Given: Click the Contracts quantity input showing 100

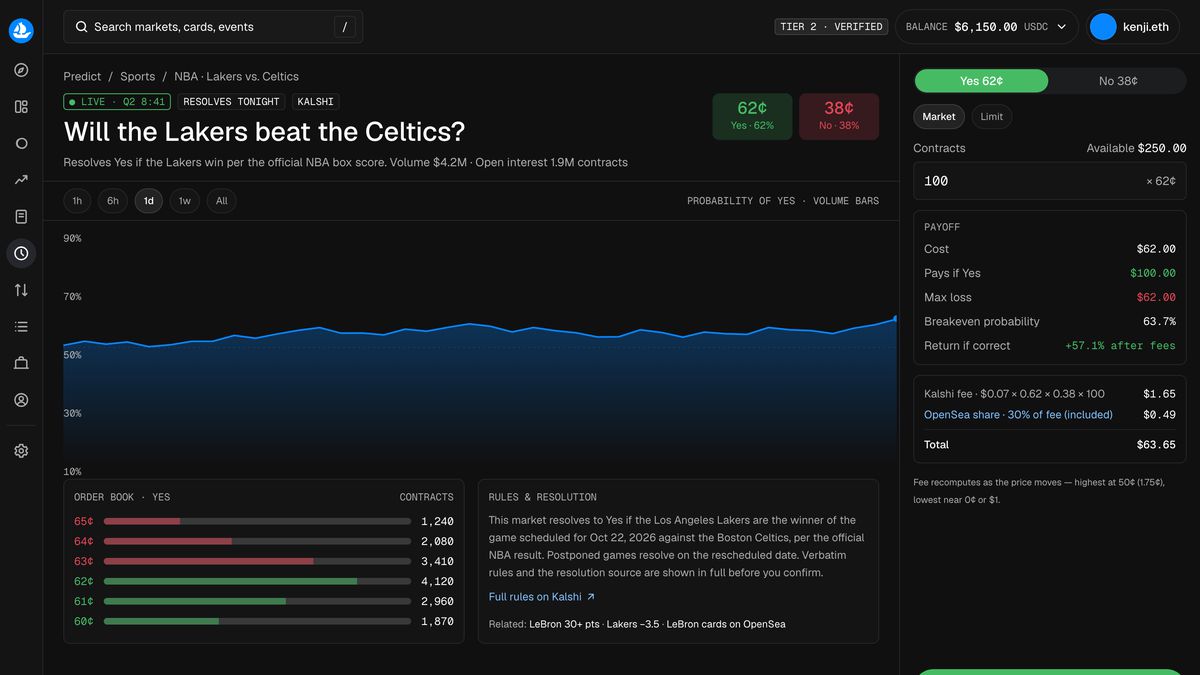Looking at the screenshot, I should (x=1050, y=181).
